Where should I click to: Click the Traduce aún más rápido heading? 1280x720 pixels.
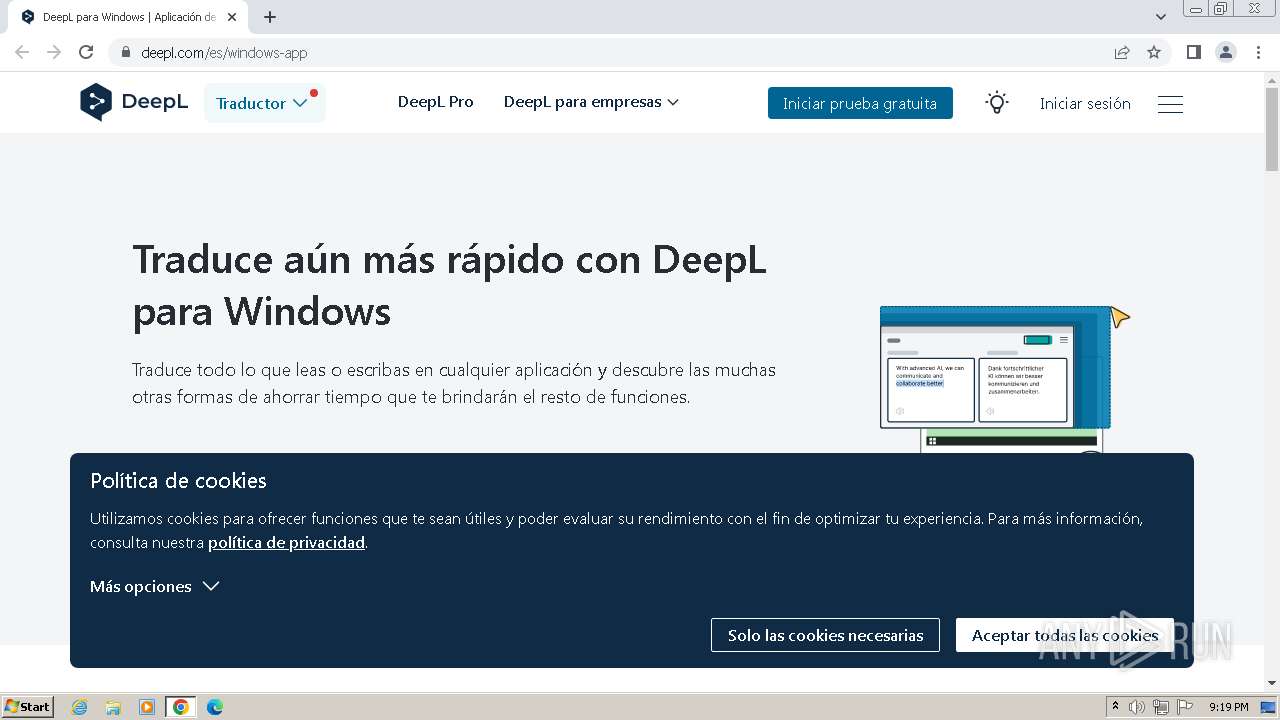click(450, 285)
